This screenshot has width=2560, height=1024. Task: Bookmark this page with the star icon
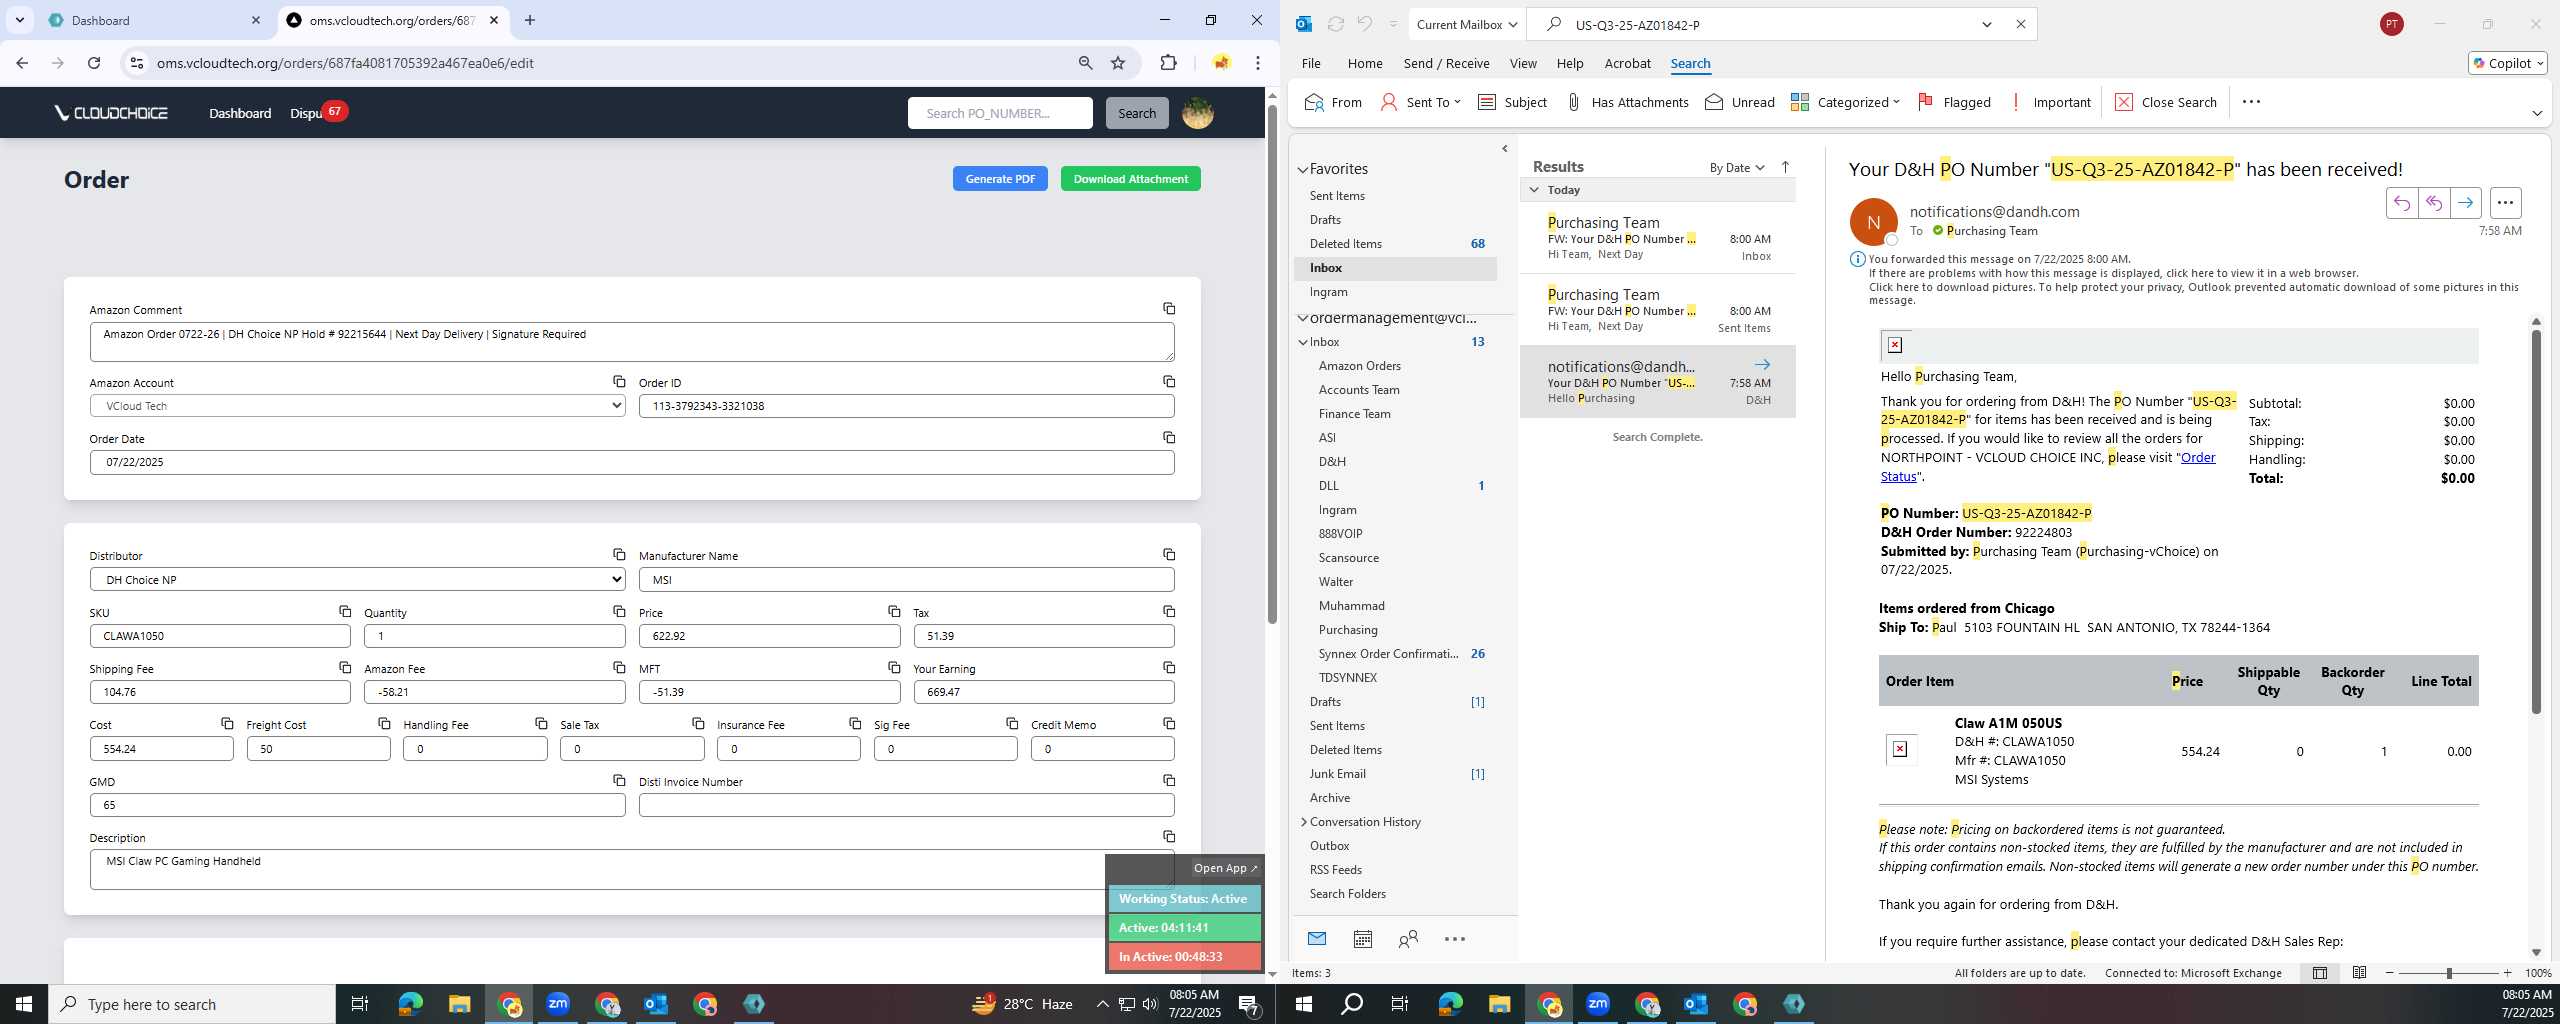pos(1118,63)
